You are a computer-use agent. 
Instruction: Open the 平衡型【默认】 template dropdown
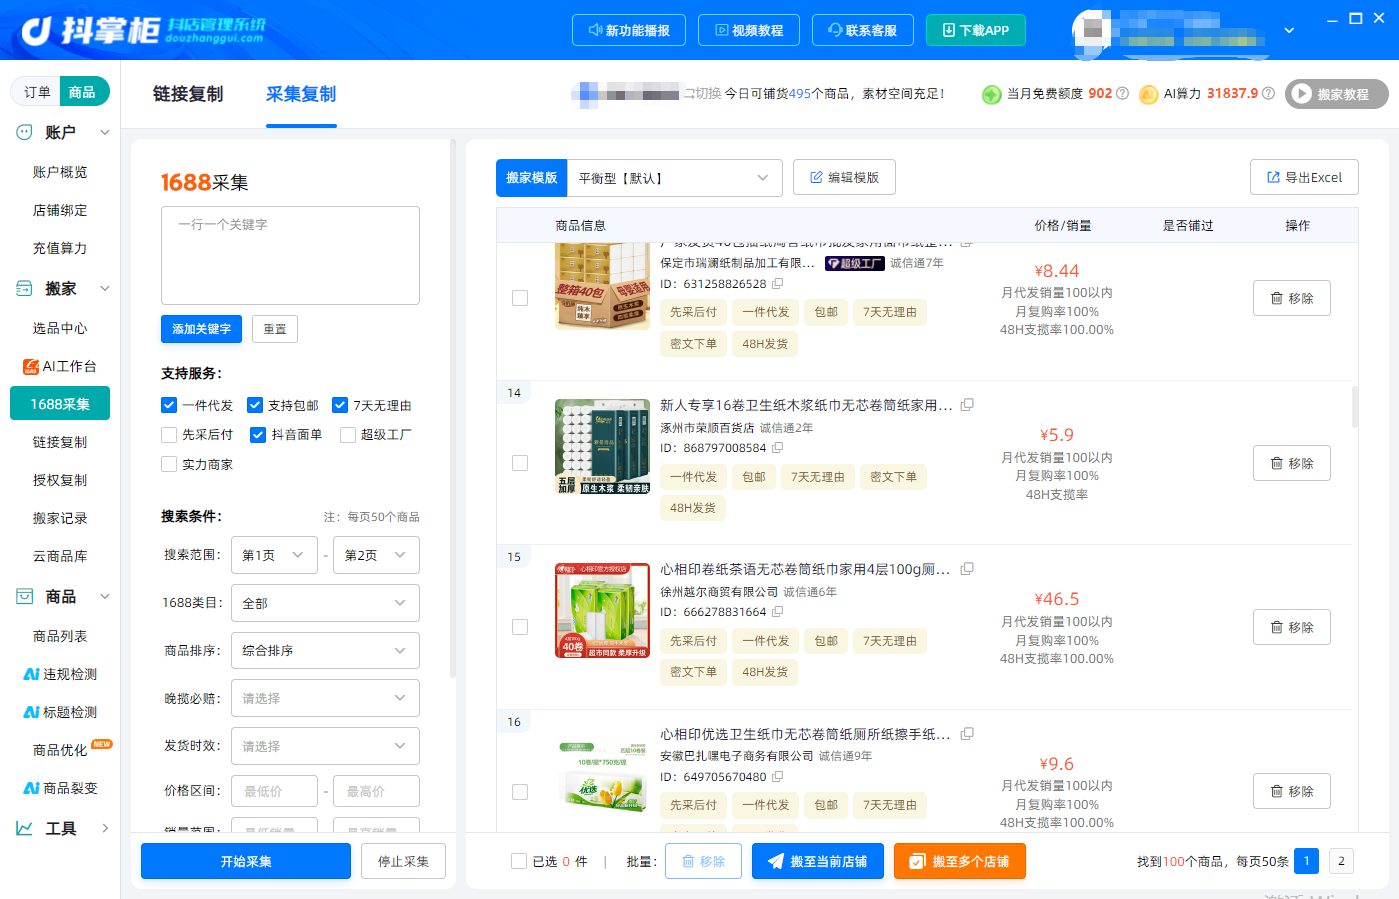coord(674,178)
